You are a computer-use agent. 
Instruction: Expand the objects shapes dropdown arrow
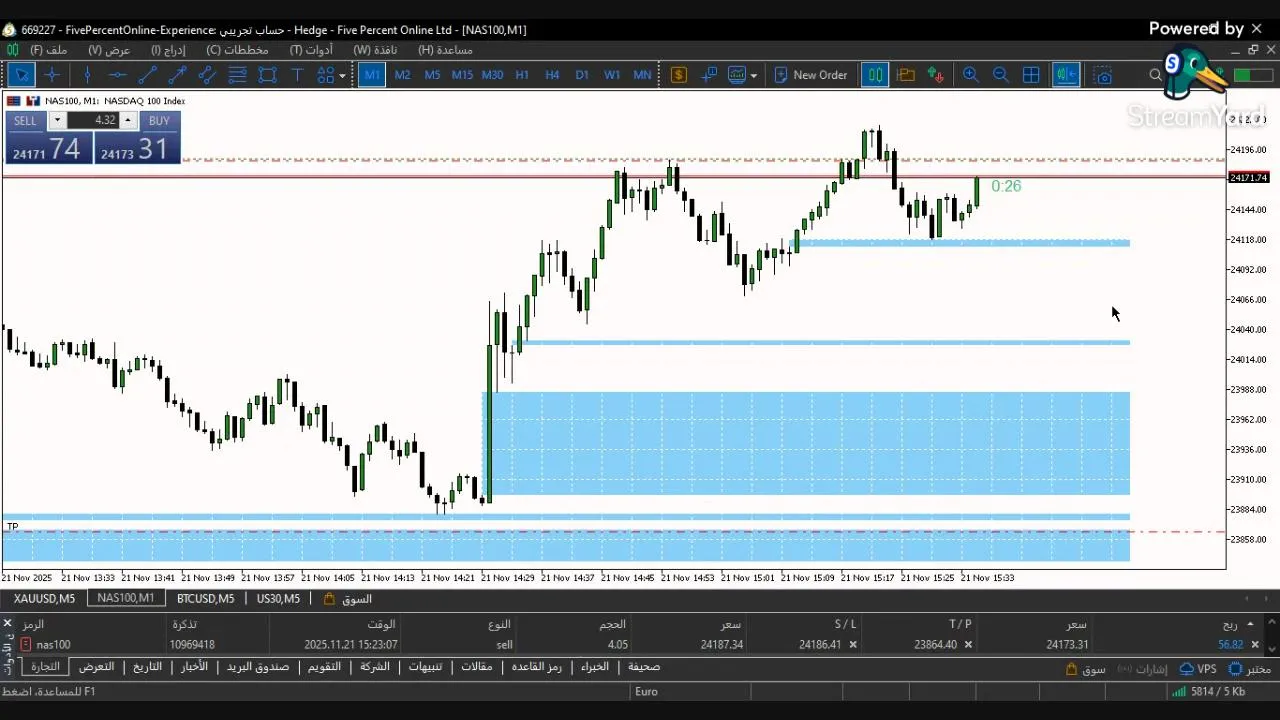[x=342, y=75]
